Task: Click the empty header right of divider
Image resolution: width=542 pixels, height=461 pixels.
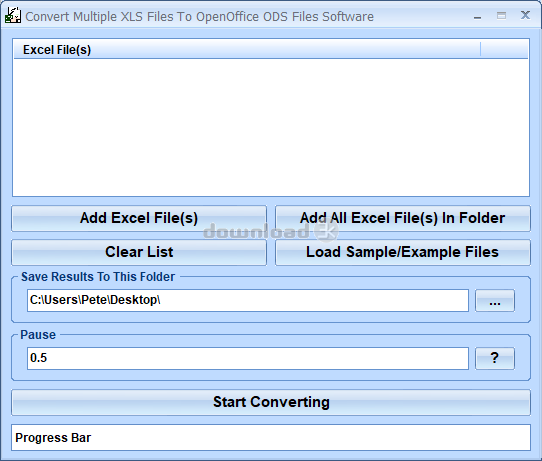Action: click(x=504, y=50)
